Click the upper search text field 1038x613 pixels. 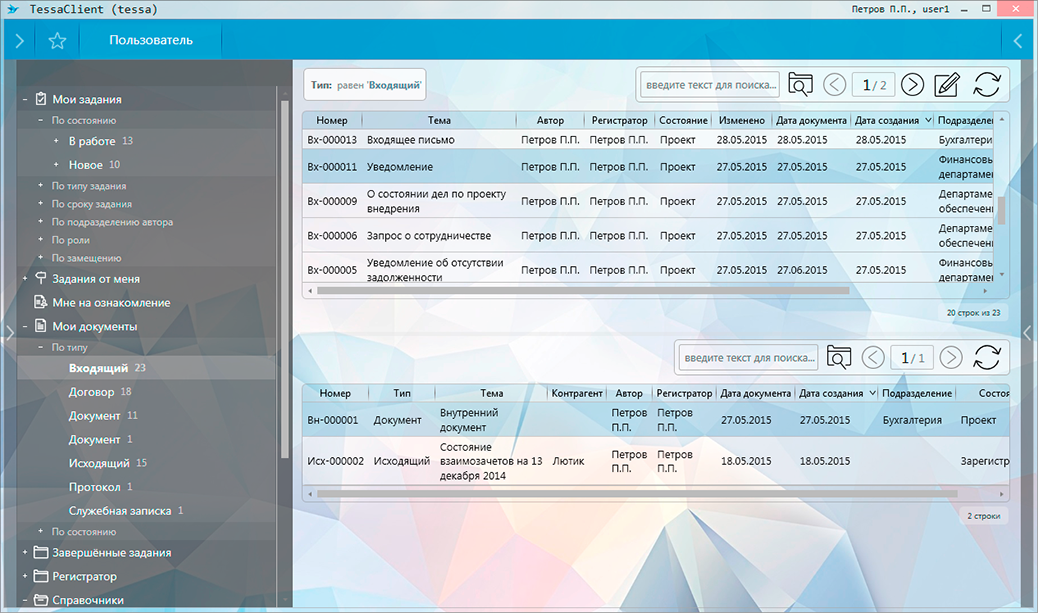710,85
